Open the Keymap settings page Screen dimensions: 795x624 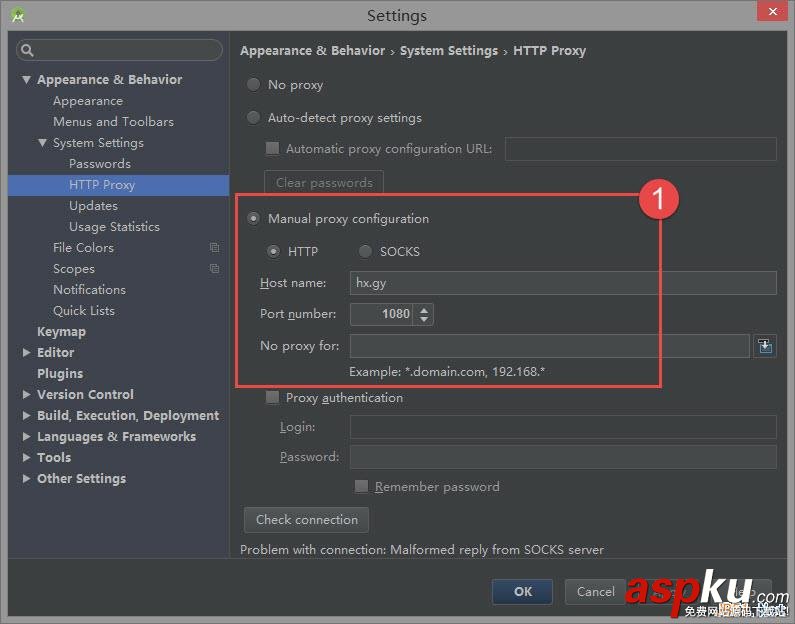tap(61, 332)
